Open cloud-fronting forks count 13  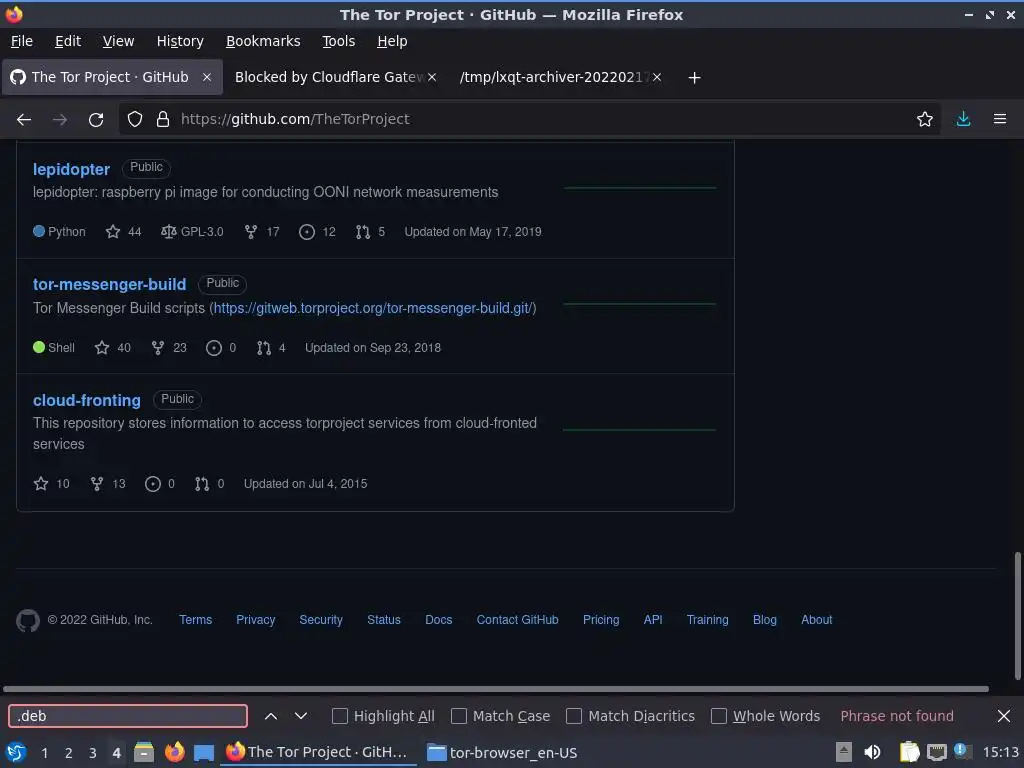(x=108, y=484)
